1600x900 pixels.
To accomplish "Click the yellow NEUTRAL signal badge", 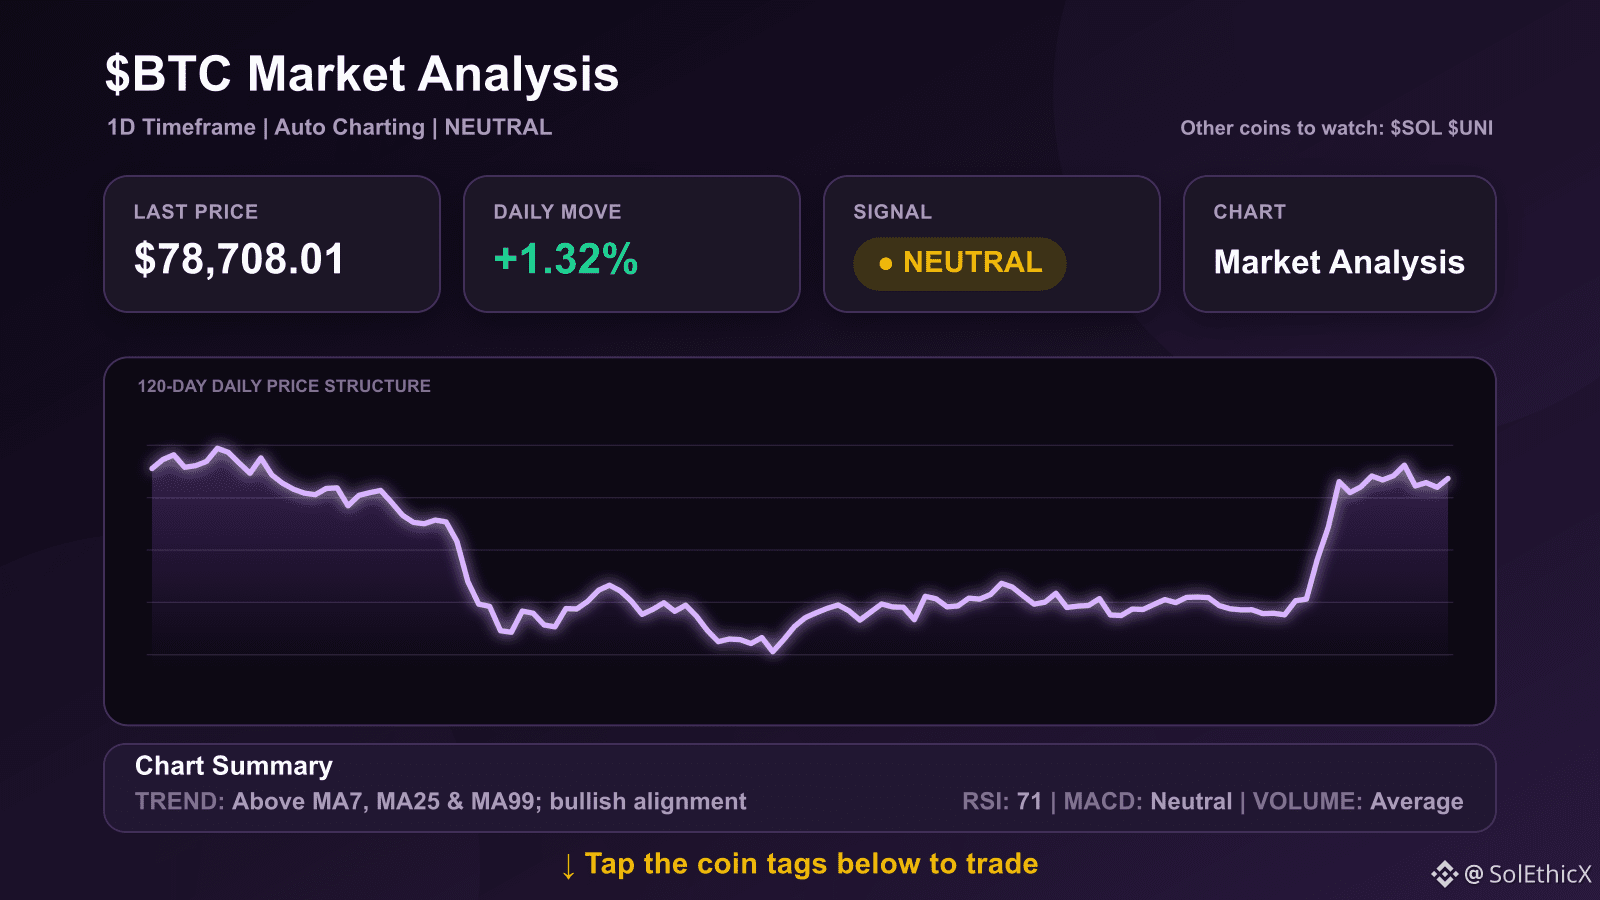I will tap(960, 263).
